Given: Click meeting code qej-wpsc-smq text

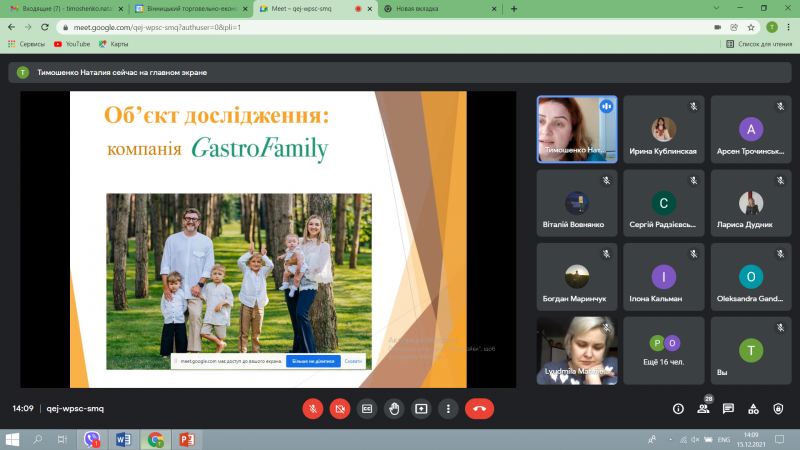Looking at the screenshot, I should pyautogui.click(x=75, y=408).
